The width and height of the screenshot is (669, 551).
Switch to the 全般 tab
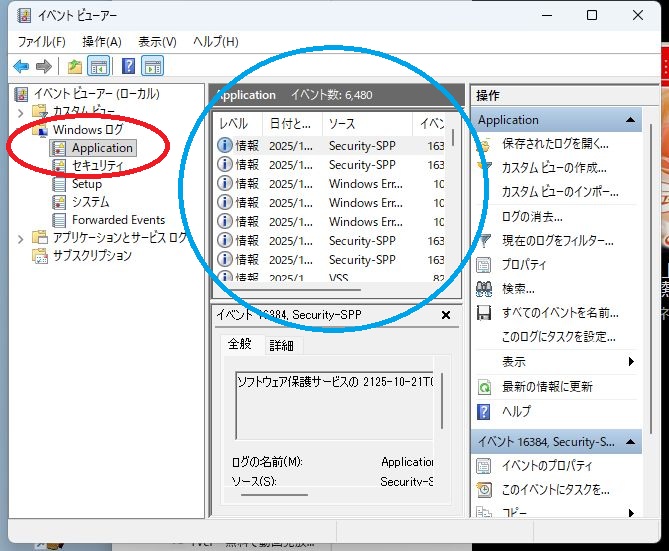click(x=239, y=344)
